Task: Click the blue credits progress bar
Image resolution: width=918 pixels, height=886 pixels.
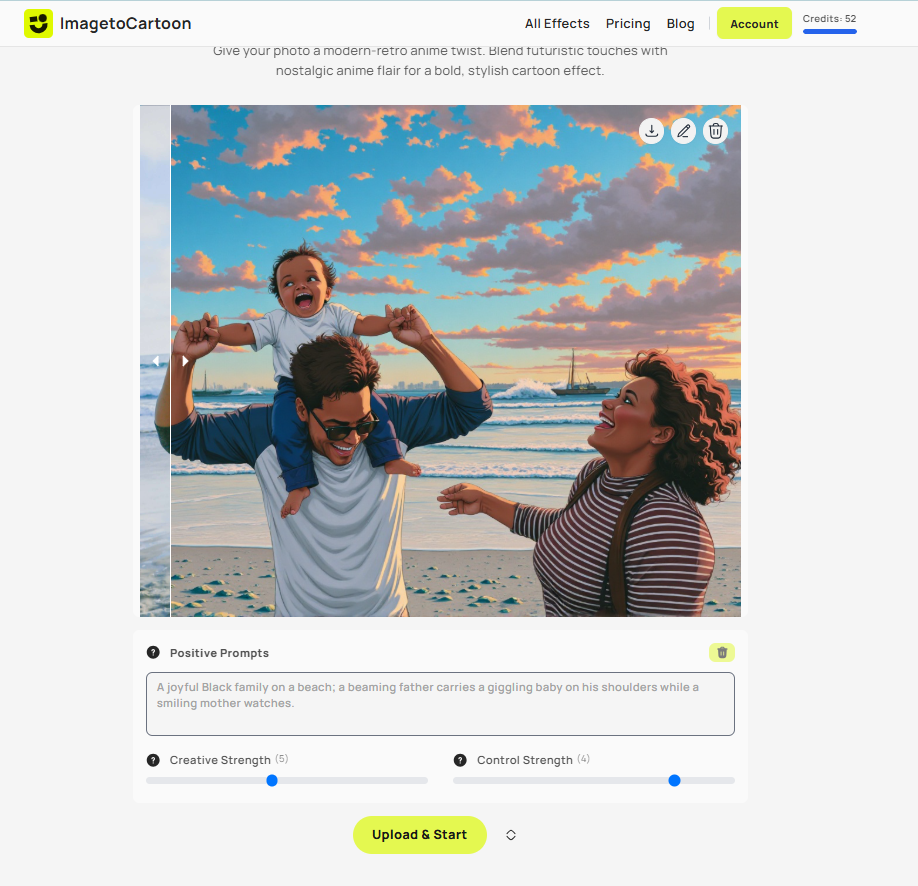Action: click(x=830, y=32)
